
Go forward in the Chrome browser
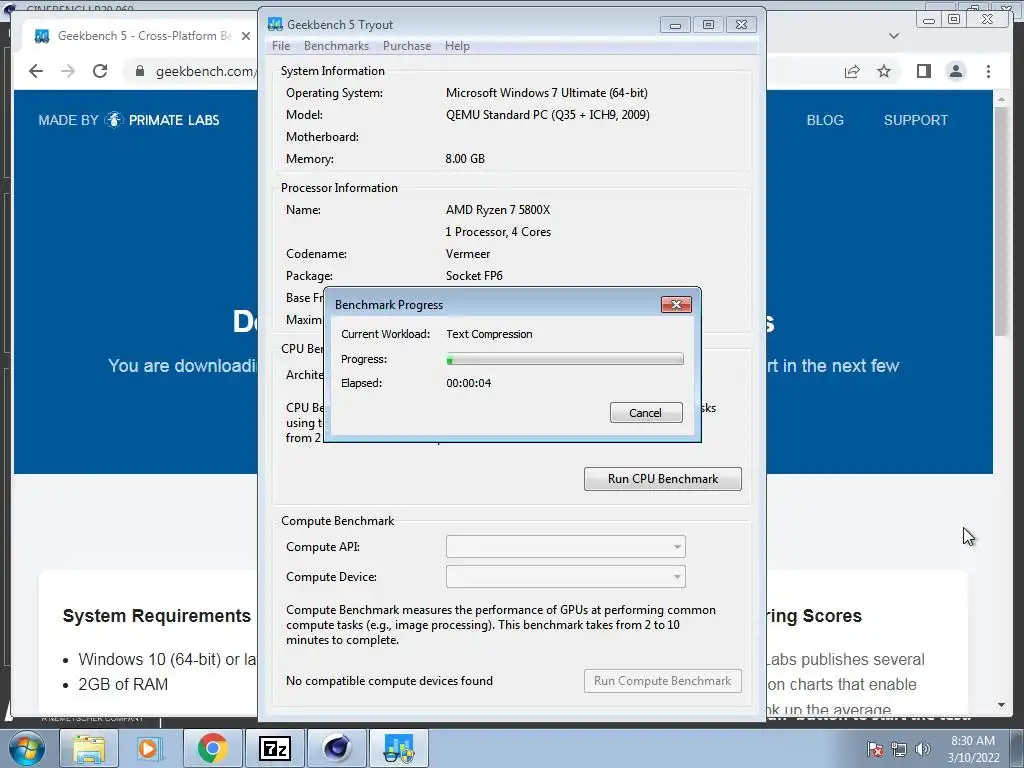click(68, 71)
